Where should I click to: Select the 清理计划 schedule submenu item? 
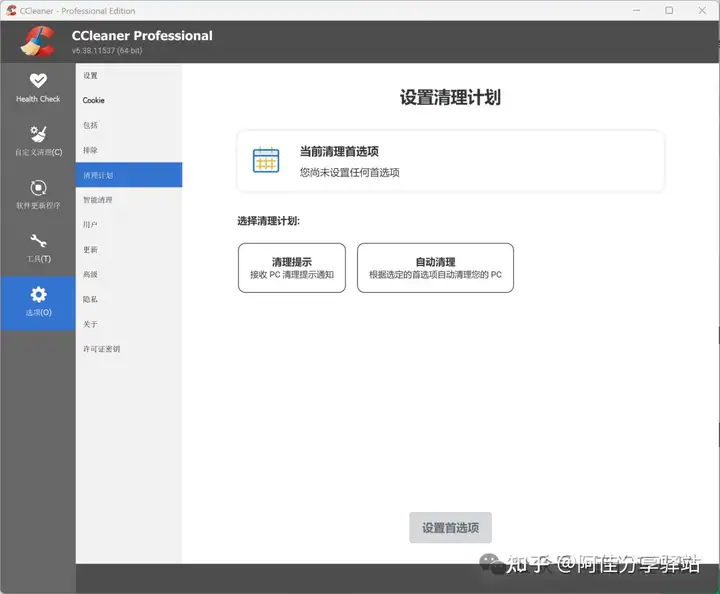(x=129, y=175)
